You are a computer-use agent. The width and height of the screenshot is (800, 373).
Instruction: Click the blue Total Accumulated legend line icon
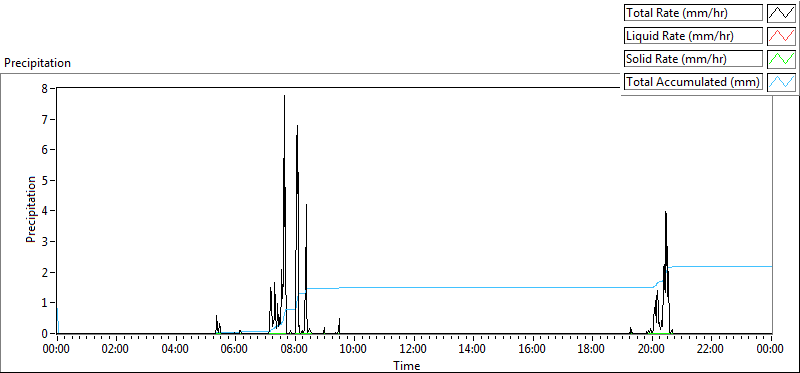[x=781, y=82]
